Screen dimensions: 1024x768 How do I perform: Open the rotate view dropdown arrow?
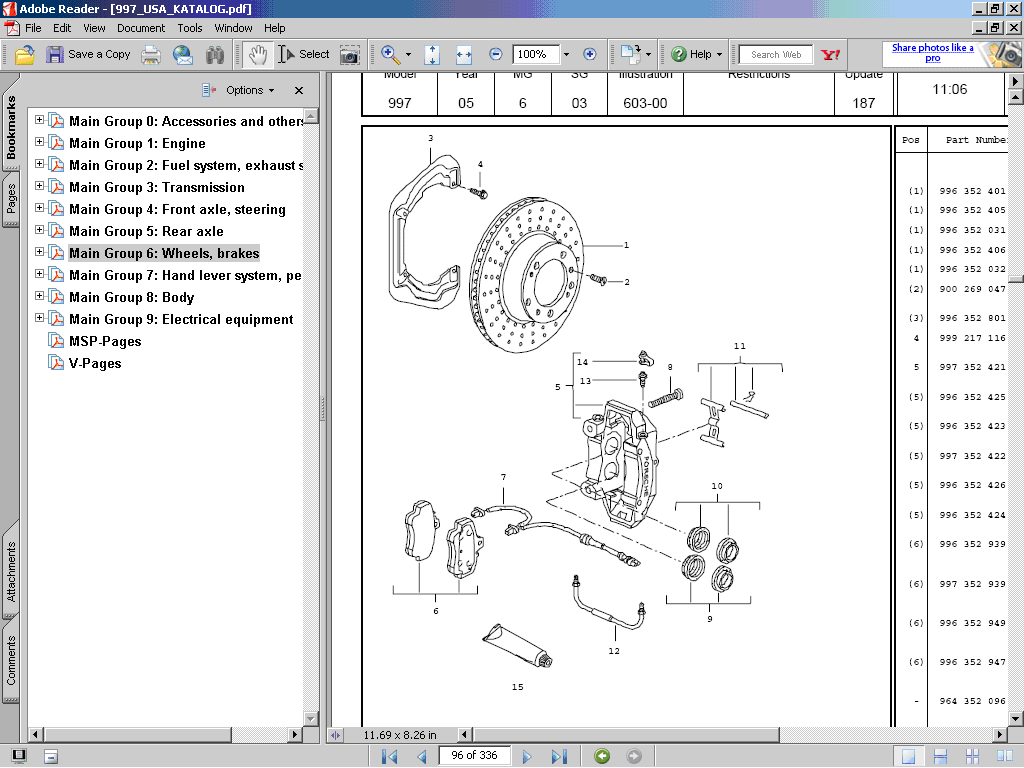click(x=648, y=54)
